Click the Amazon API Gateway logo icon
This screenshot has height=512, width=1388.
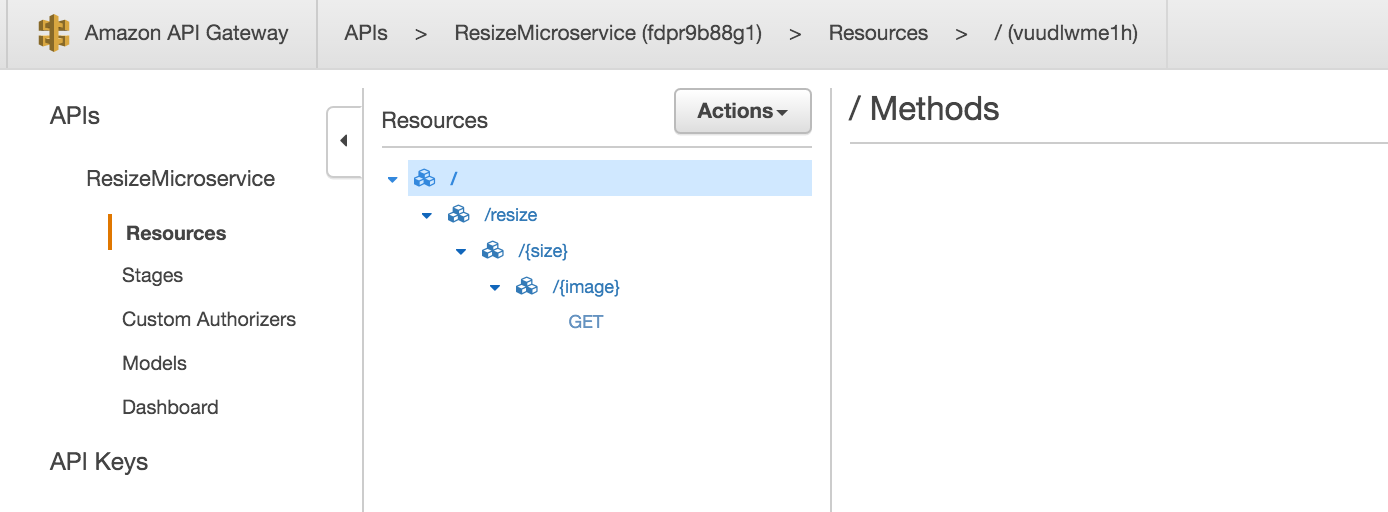54,33
